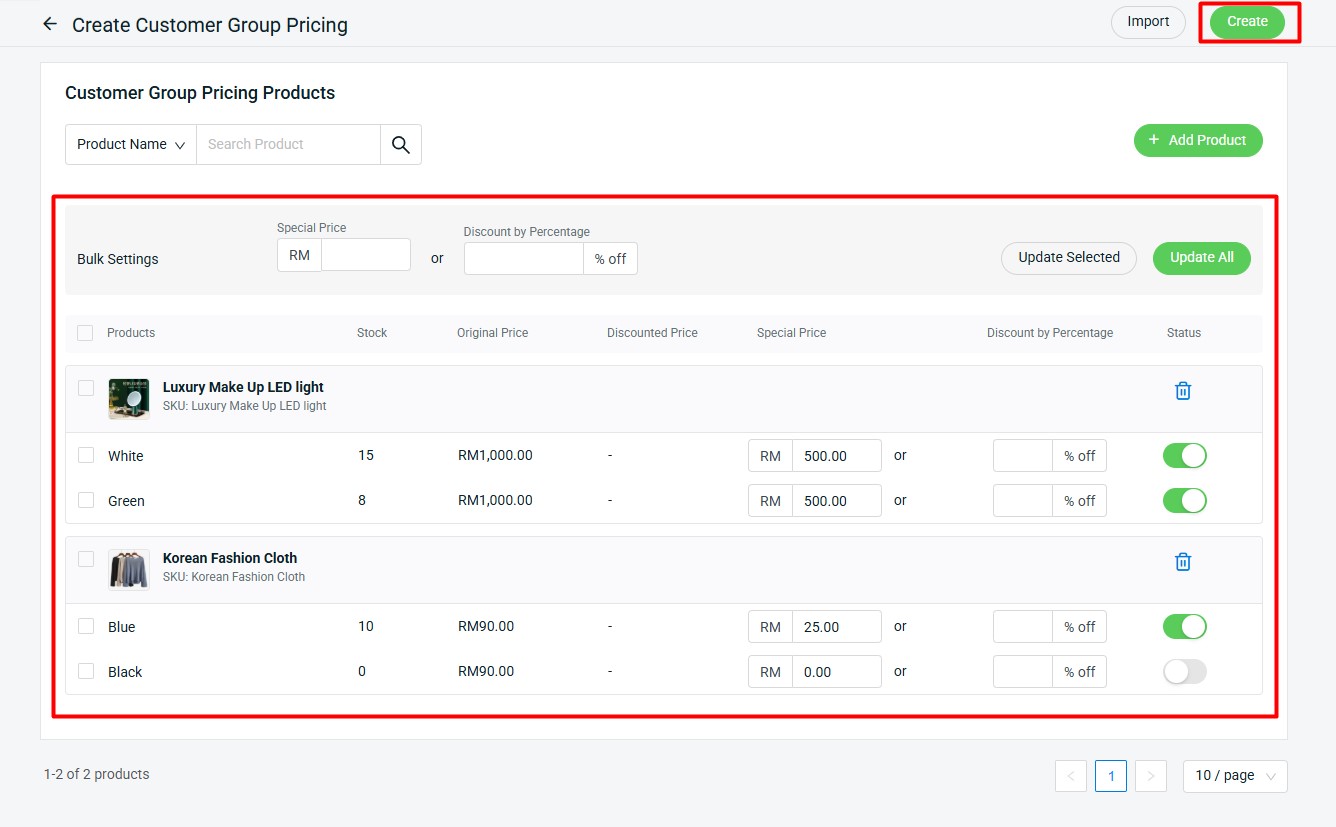
Task: Click the back arrow to exit Create Customer Group Pricing
Action: pyautogui.click(x=49, y=23)
